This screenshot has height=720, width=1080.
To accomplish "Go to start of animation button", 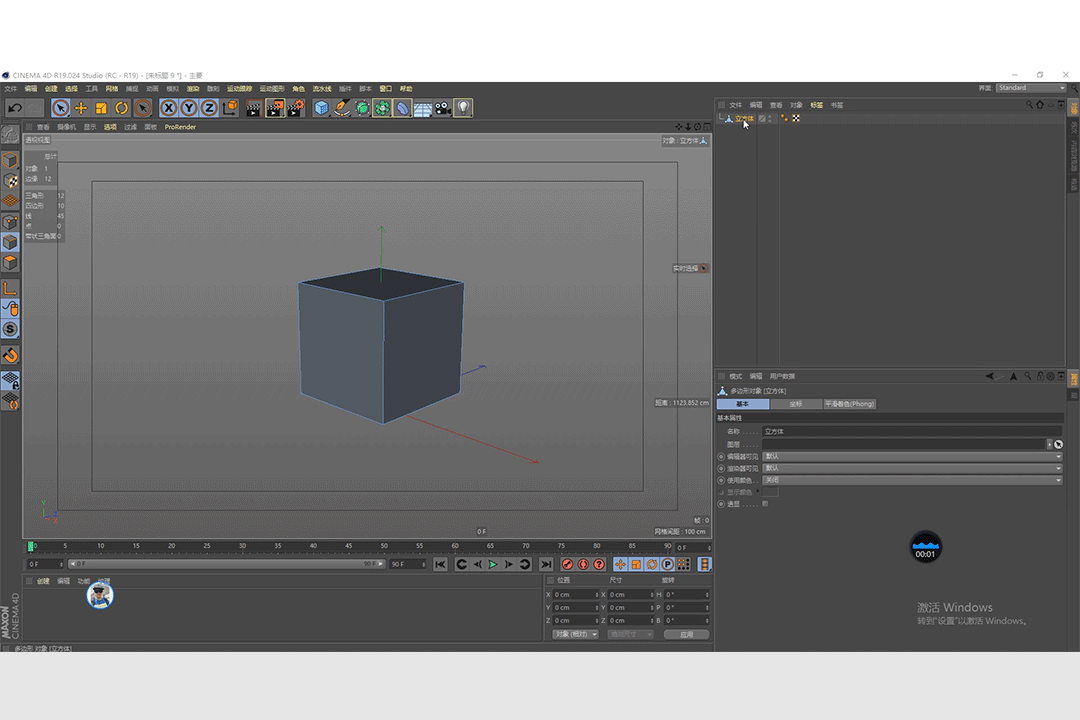I will click(x=441, y=564).
